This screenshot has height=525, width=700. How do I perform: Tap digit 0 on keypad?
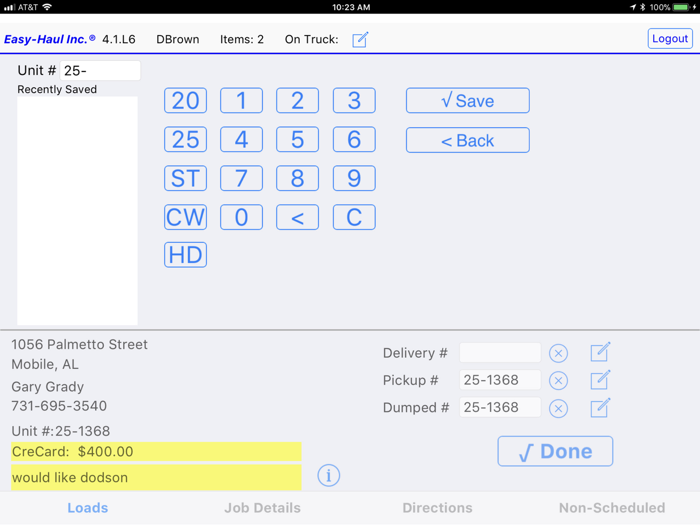click(x=242, y=217)
